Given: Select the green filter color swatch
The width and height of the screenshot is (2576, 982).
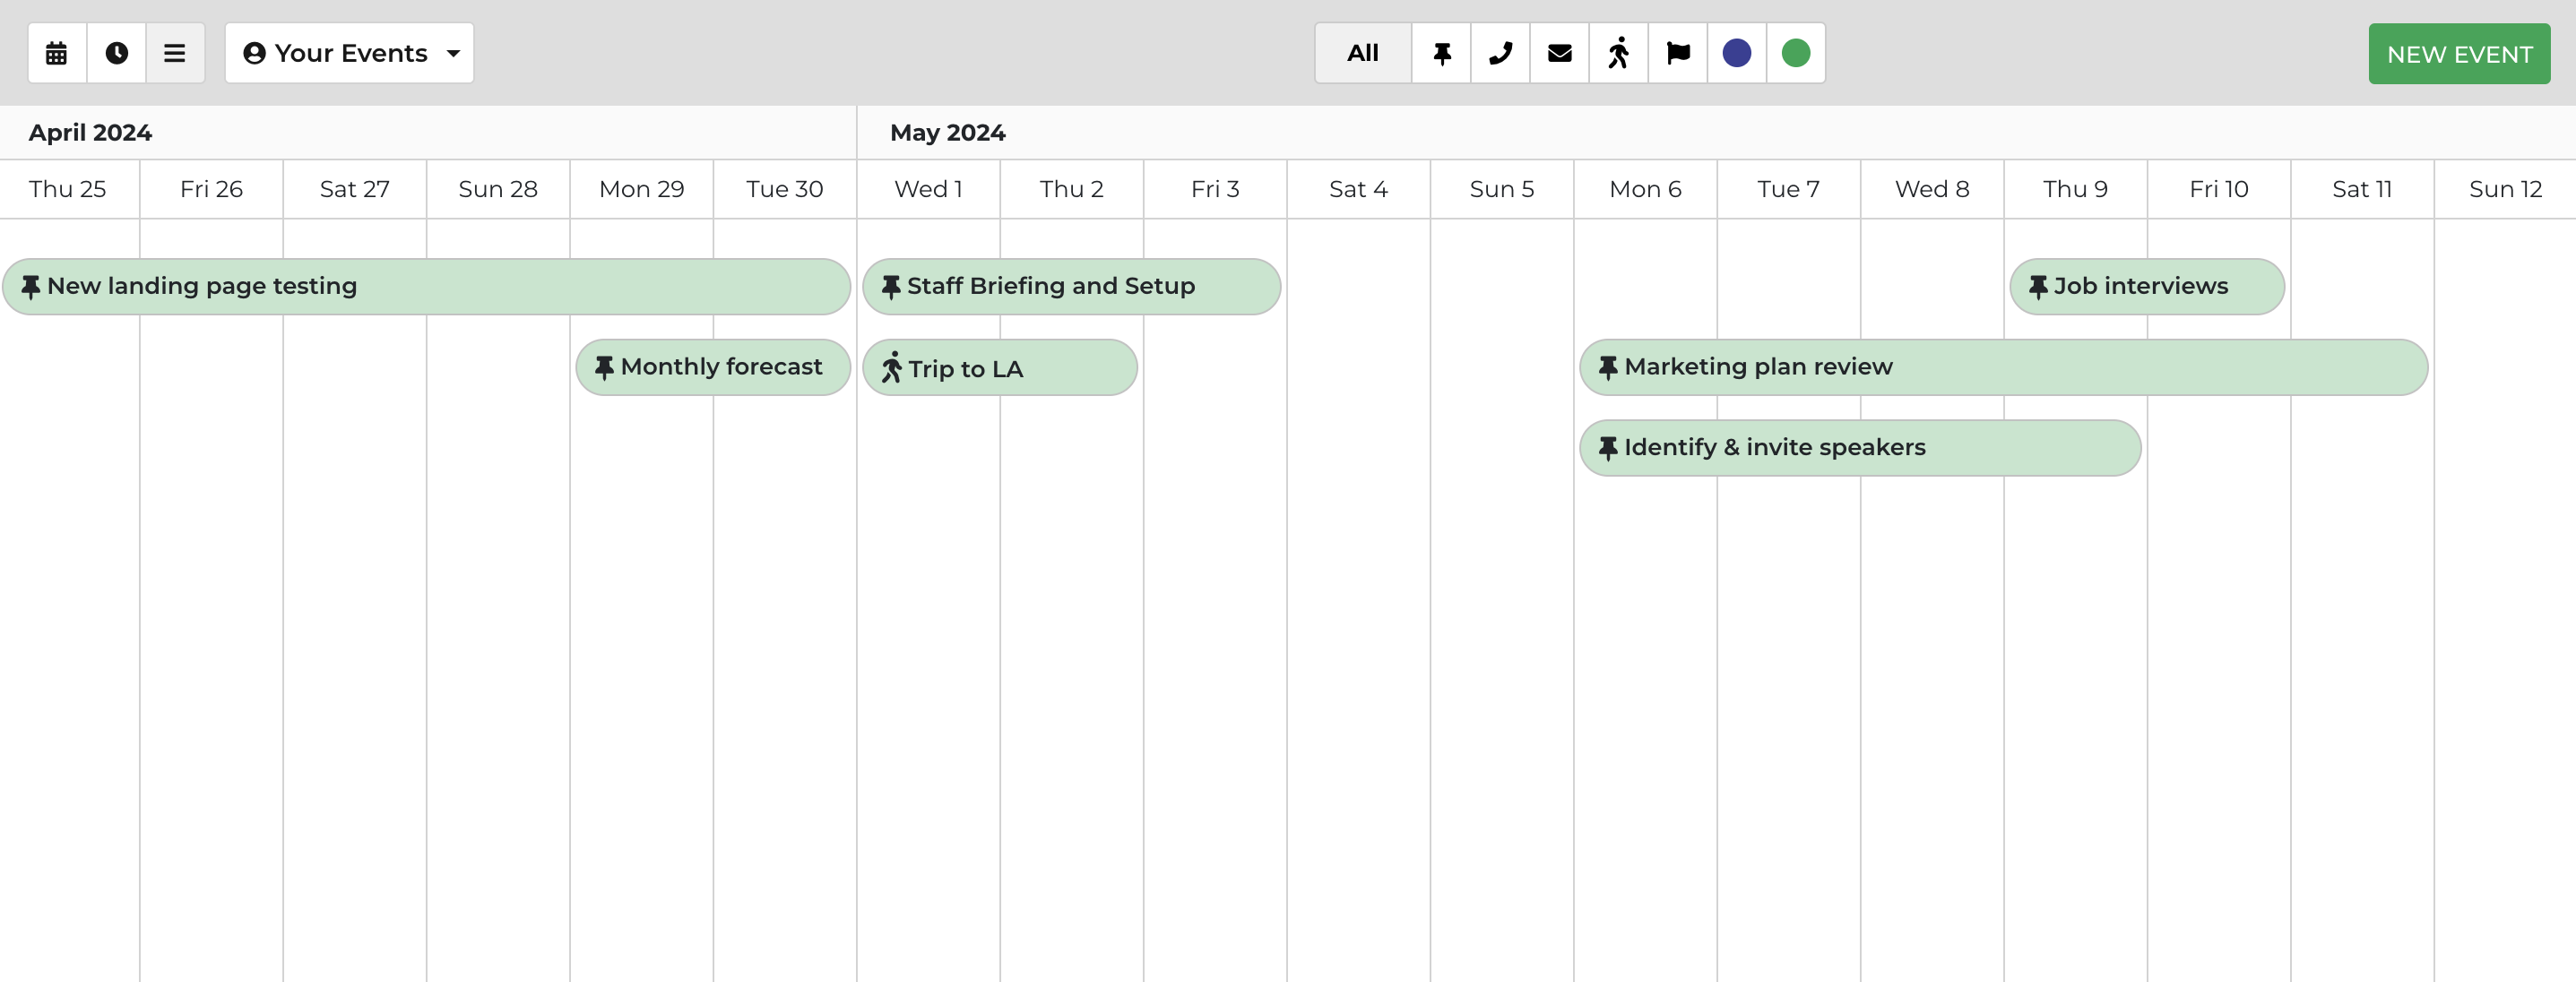Looking at the screenshot, I should pos(1796,53).
